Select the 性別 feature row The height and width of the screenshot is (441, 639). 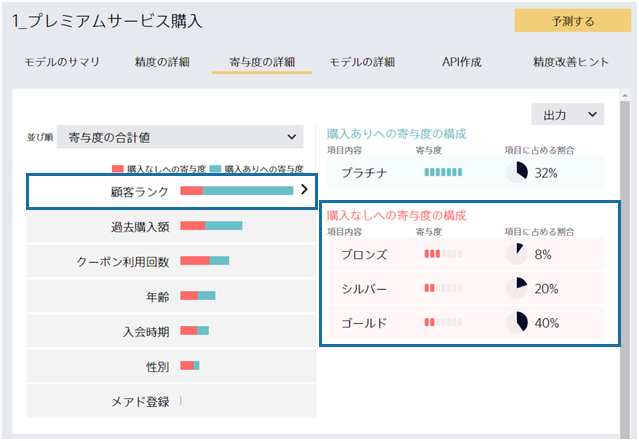pyautogui.click(x=171, y=366)
